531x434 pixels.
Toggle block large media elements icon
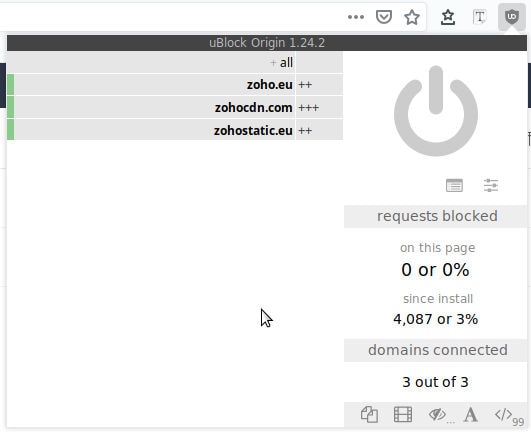tap(403, 414)
